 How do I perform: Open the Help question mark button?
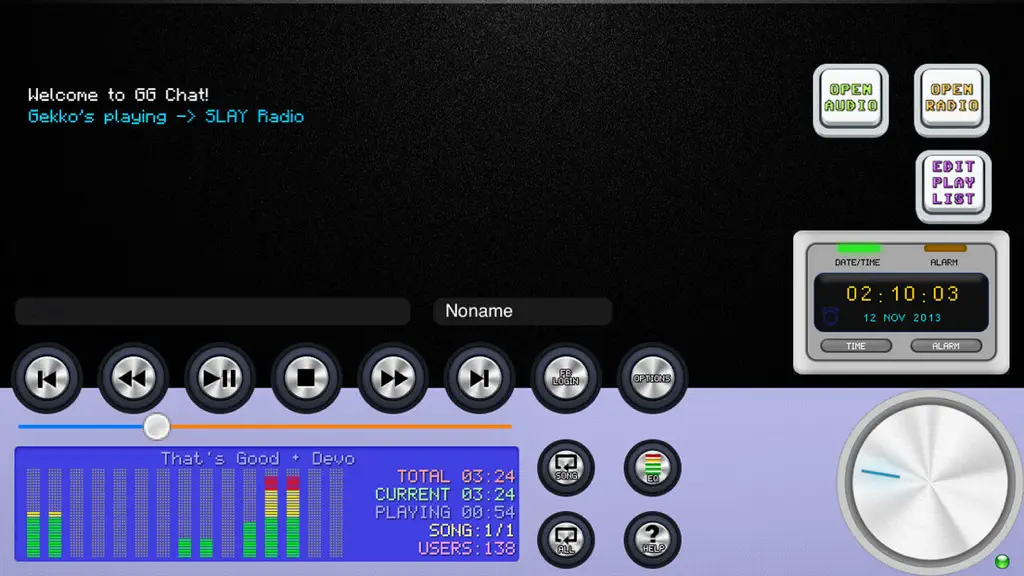click(x=652, y=539)
